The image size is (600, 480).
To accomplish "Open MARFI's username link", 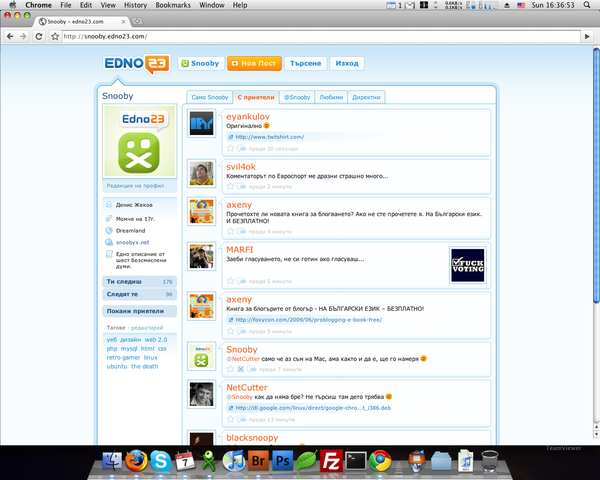I will [240, 250].
